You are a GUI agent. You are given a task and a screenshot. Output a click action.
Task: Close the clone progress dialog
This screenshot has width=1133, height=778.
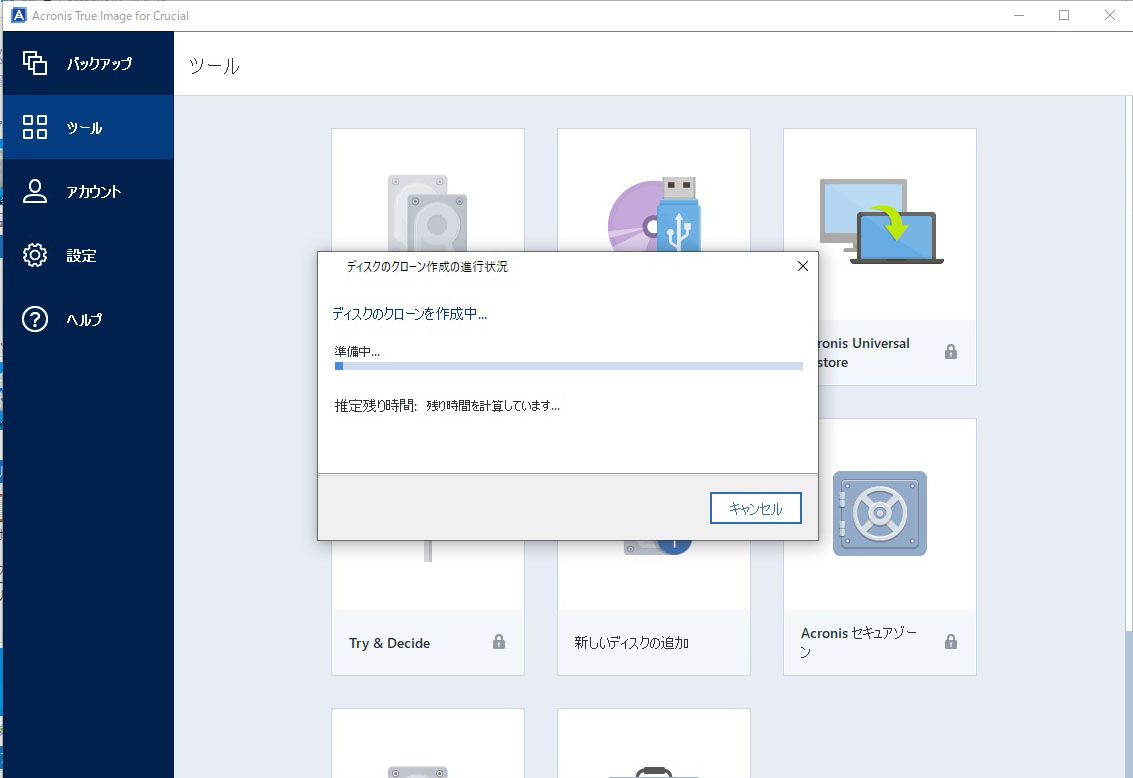coord(803,266)
